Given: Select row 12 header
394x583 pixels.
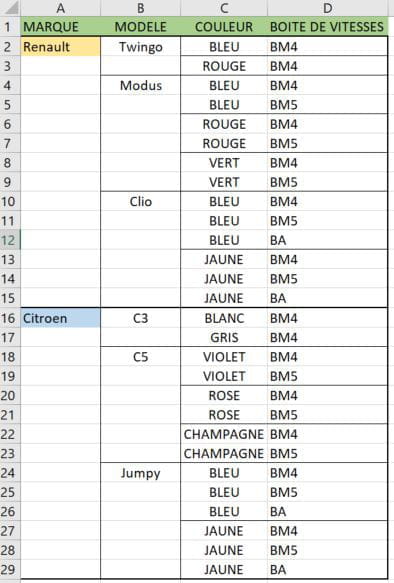Looking at the screenshot, I should (x=10, y=240).
